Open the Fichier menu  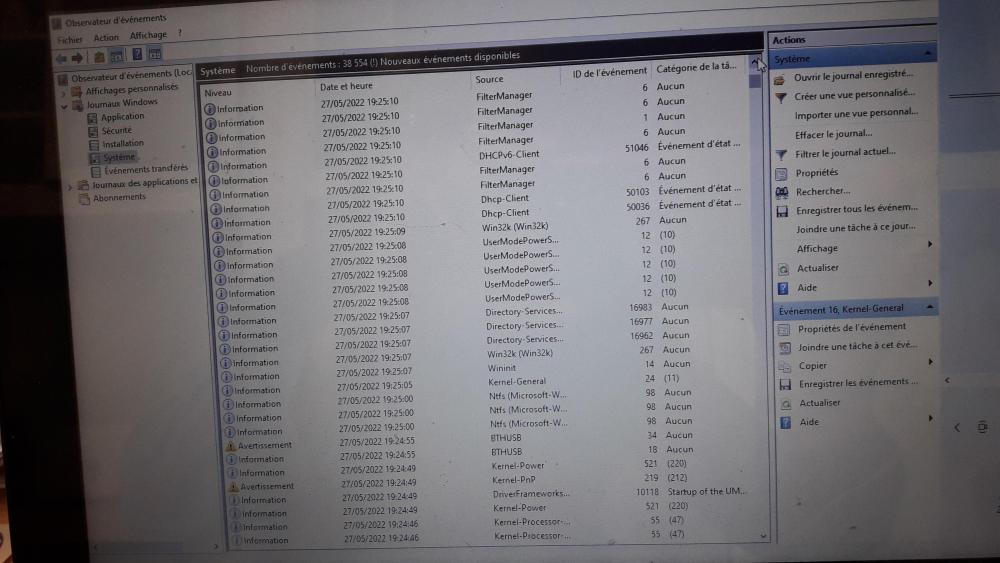point(70,40)
